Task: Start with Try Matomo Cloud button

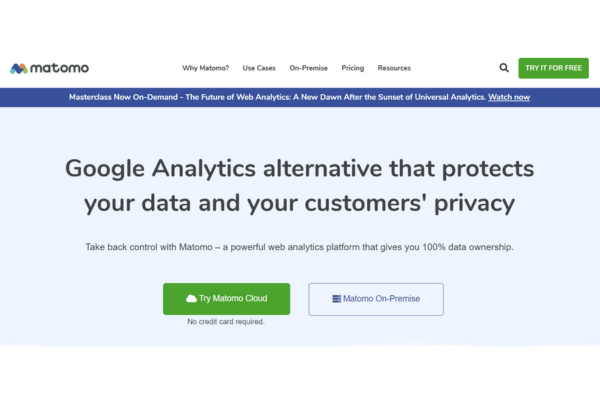Action: click(227, 299)
